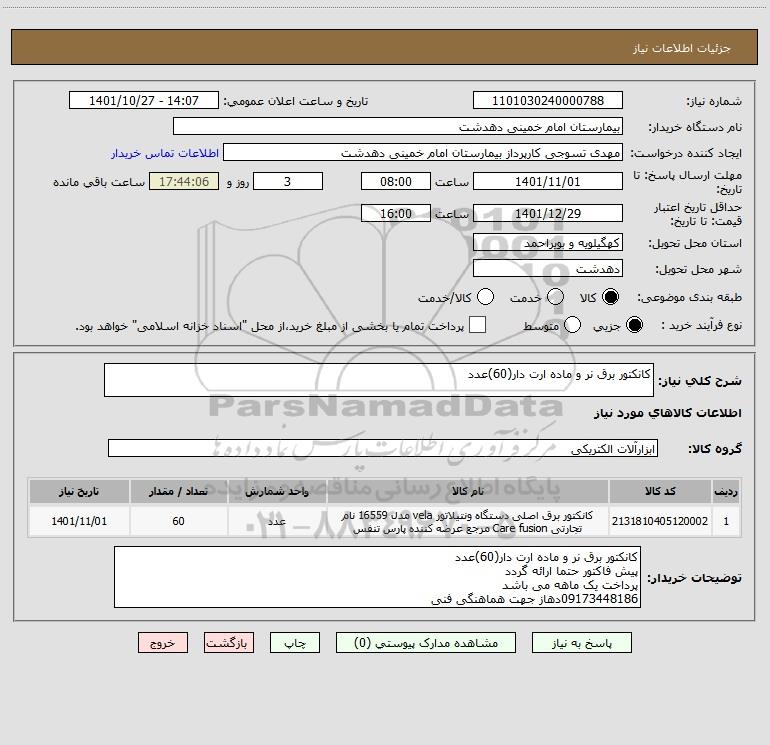Click the نوع فرآیند خرید label
The width and height of the screenshot is (770, 745).
click(x=702, y=325)
